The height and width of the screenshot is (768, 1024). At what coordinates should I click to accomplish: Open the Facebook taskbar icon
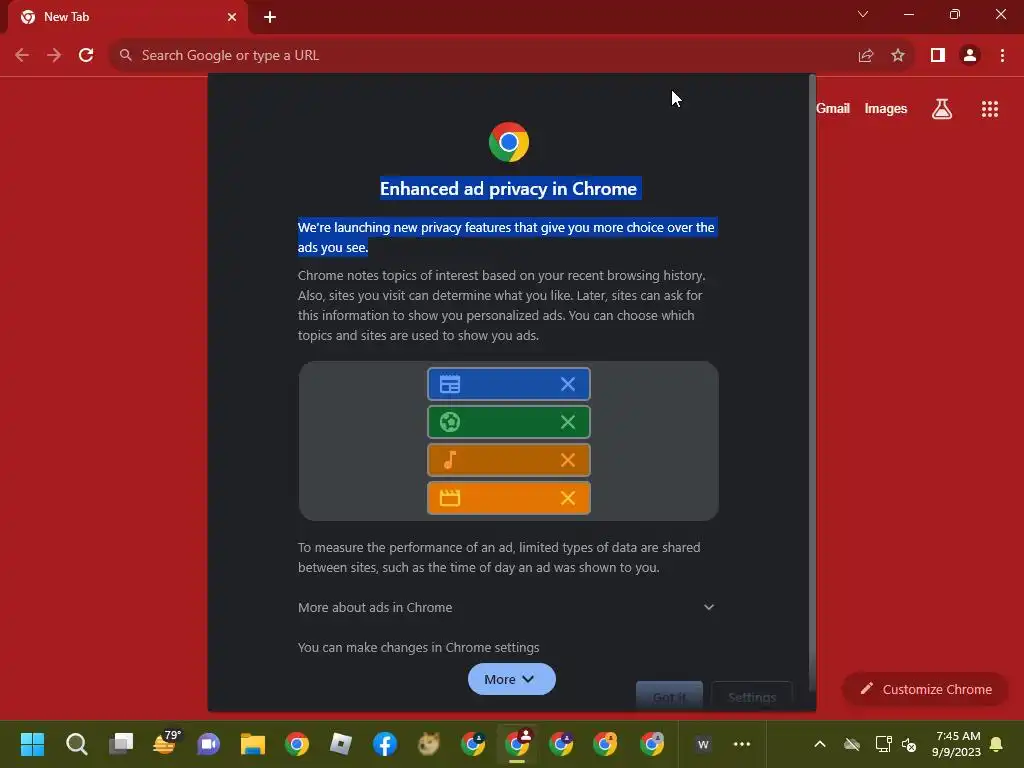coord(385,744)
